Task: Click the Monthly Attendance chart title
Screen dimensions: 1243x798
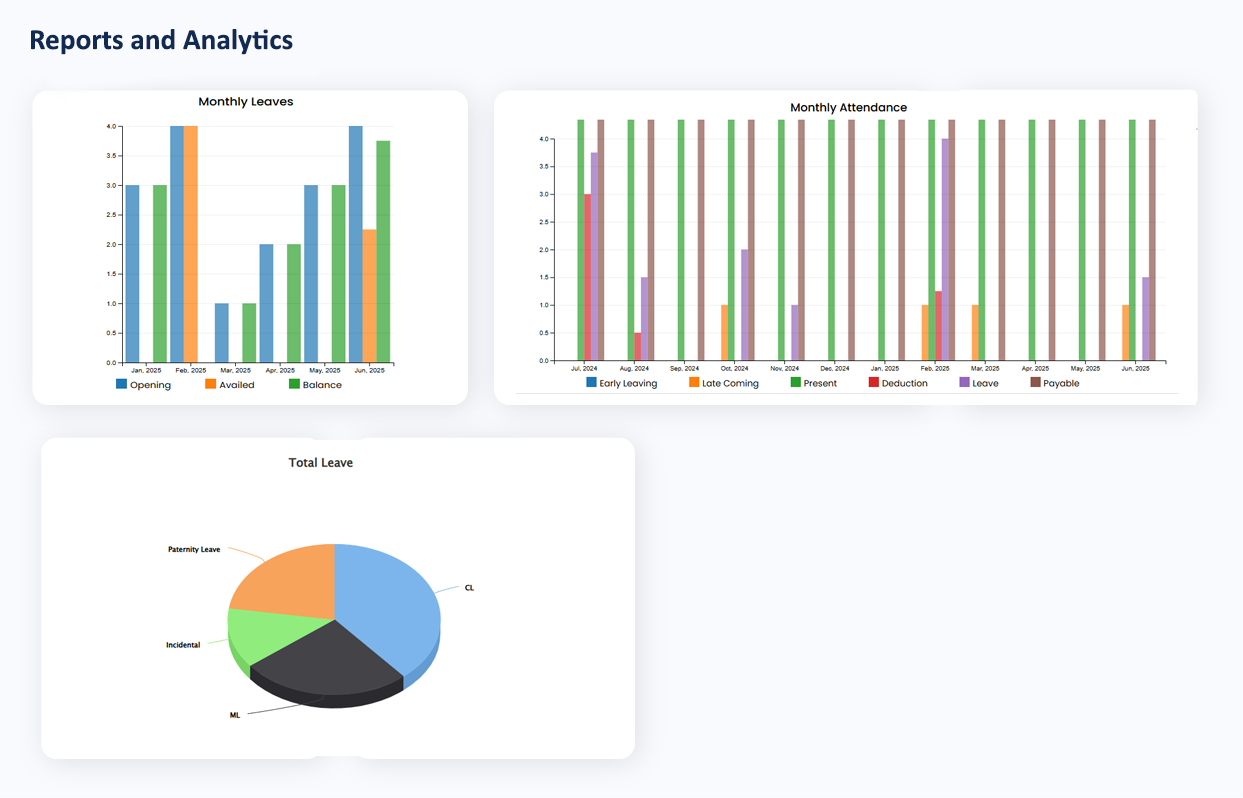Action: [x=848, y=107]
